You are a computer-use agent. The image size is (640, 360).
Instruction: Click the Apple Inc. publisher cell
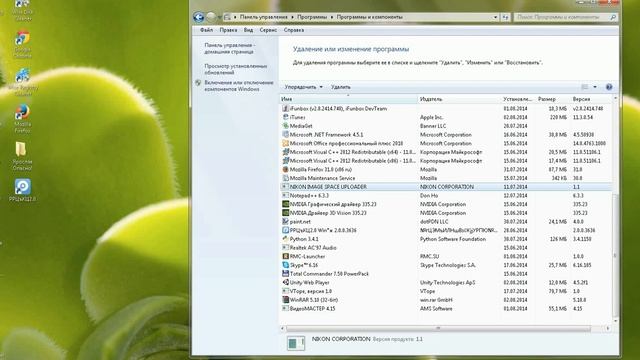pyautogui.click(x=431, y=117)
